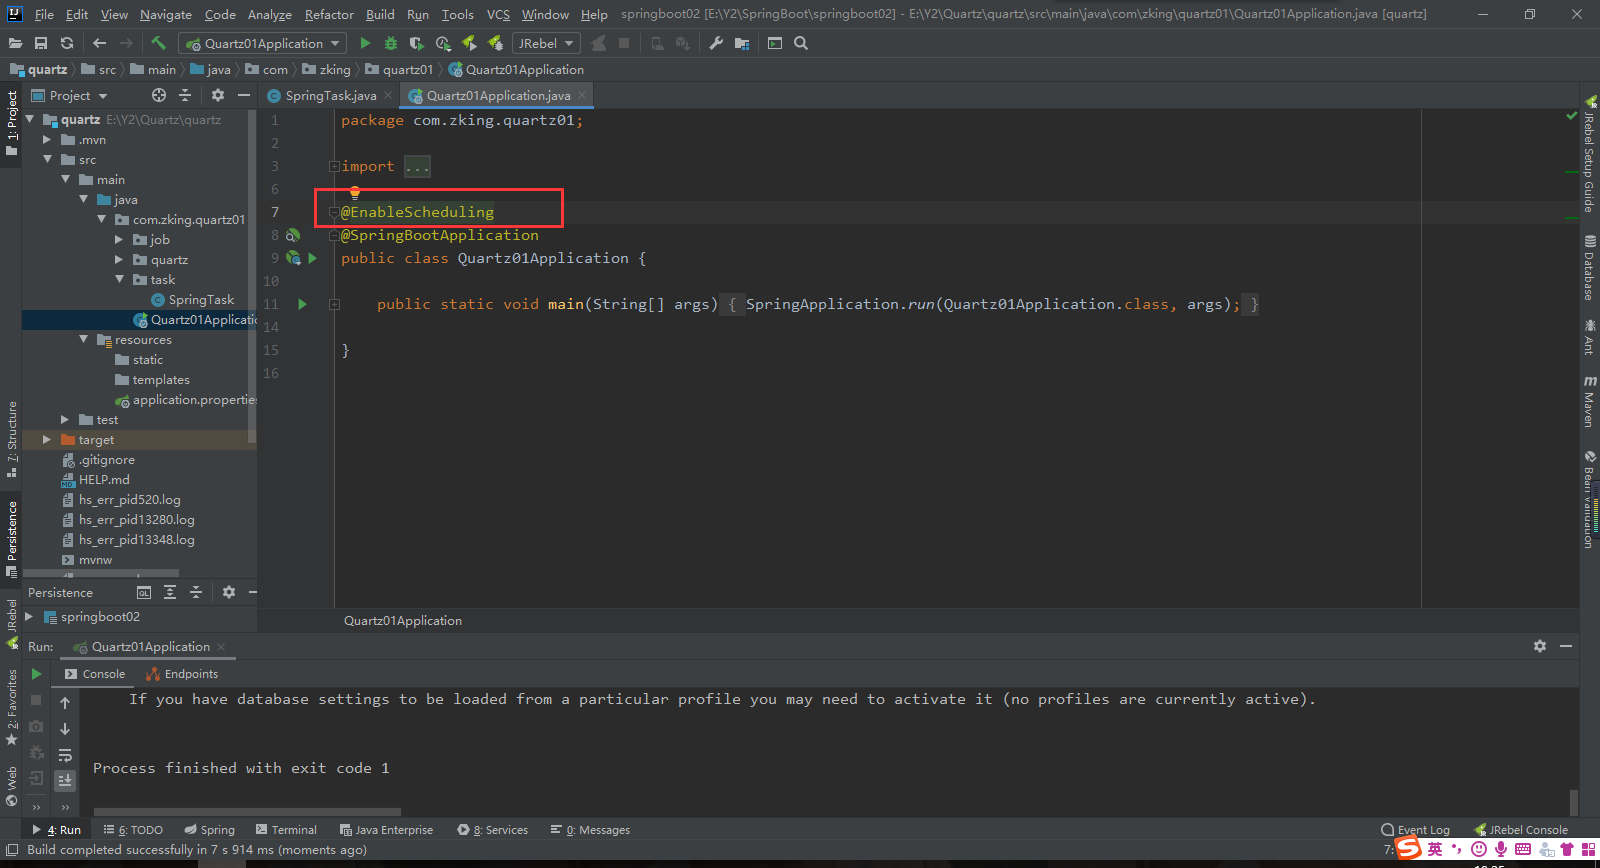Build the project with the hammer icon
Screen dimensions: 1600x868
pyautogui.click(x=158, y=43)
